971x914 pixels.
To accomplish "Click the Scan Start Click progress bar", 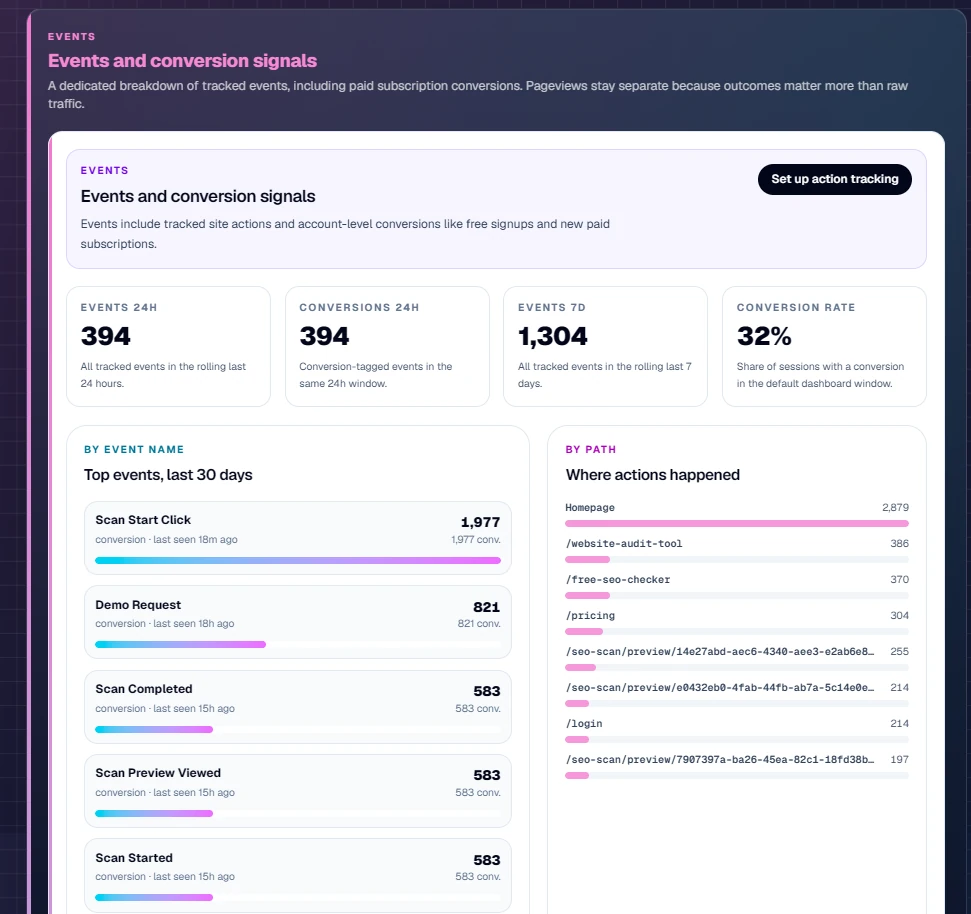I will [298, 560].
